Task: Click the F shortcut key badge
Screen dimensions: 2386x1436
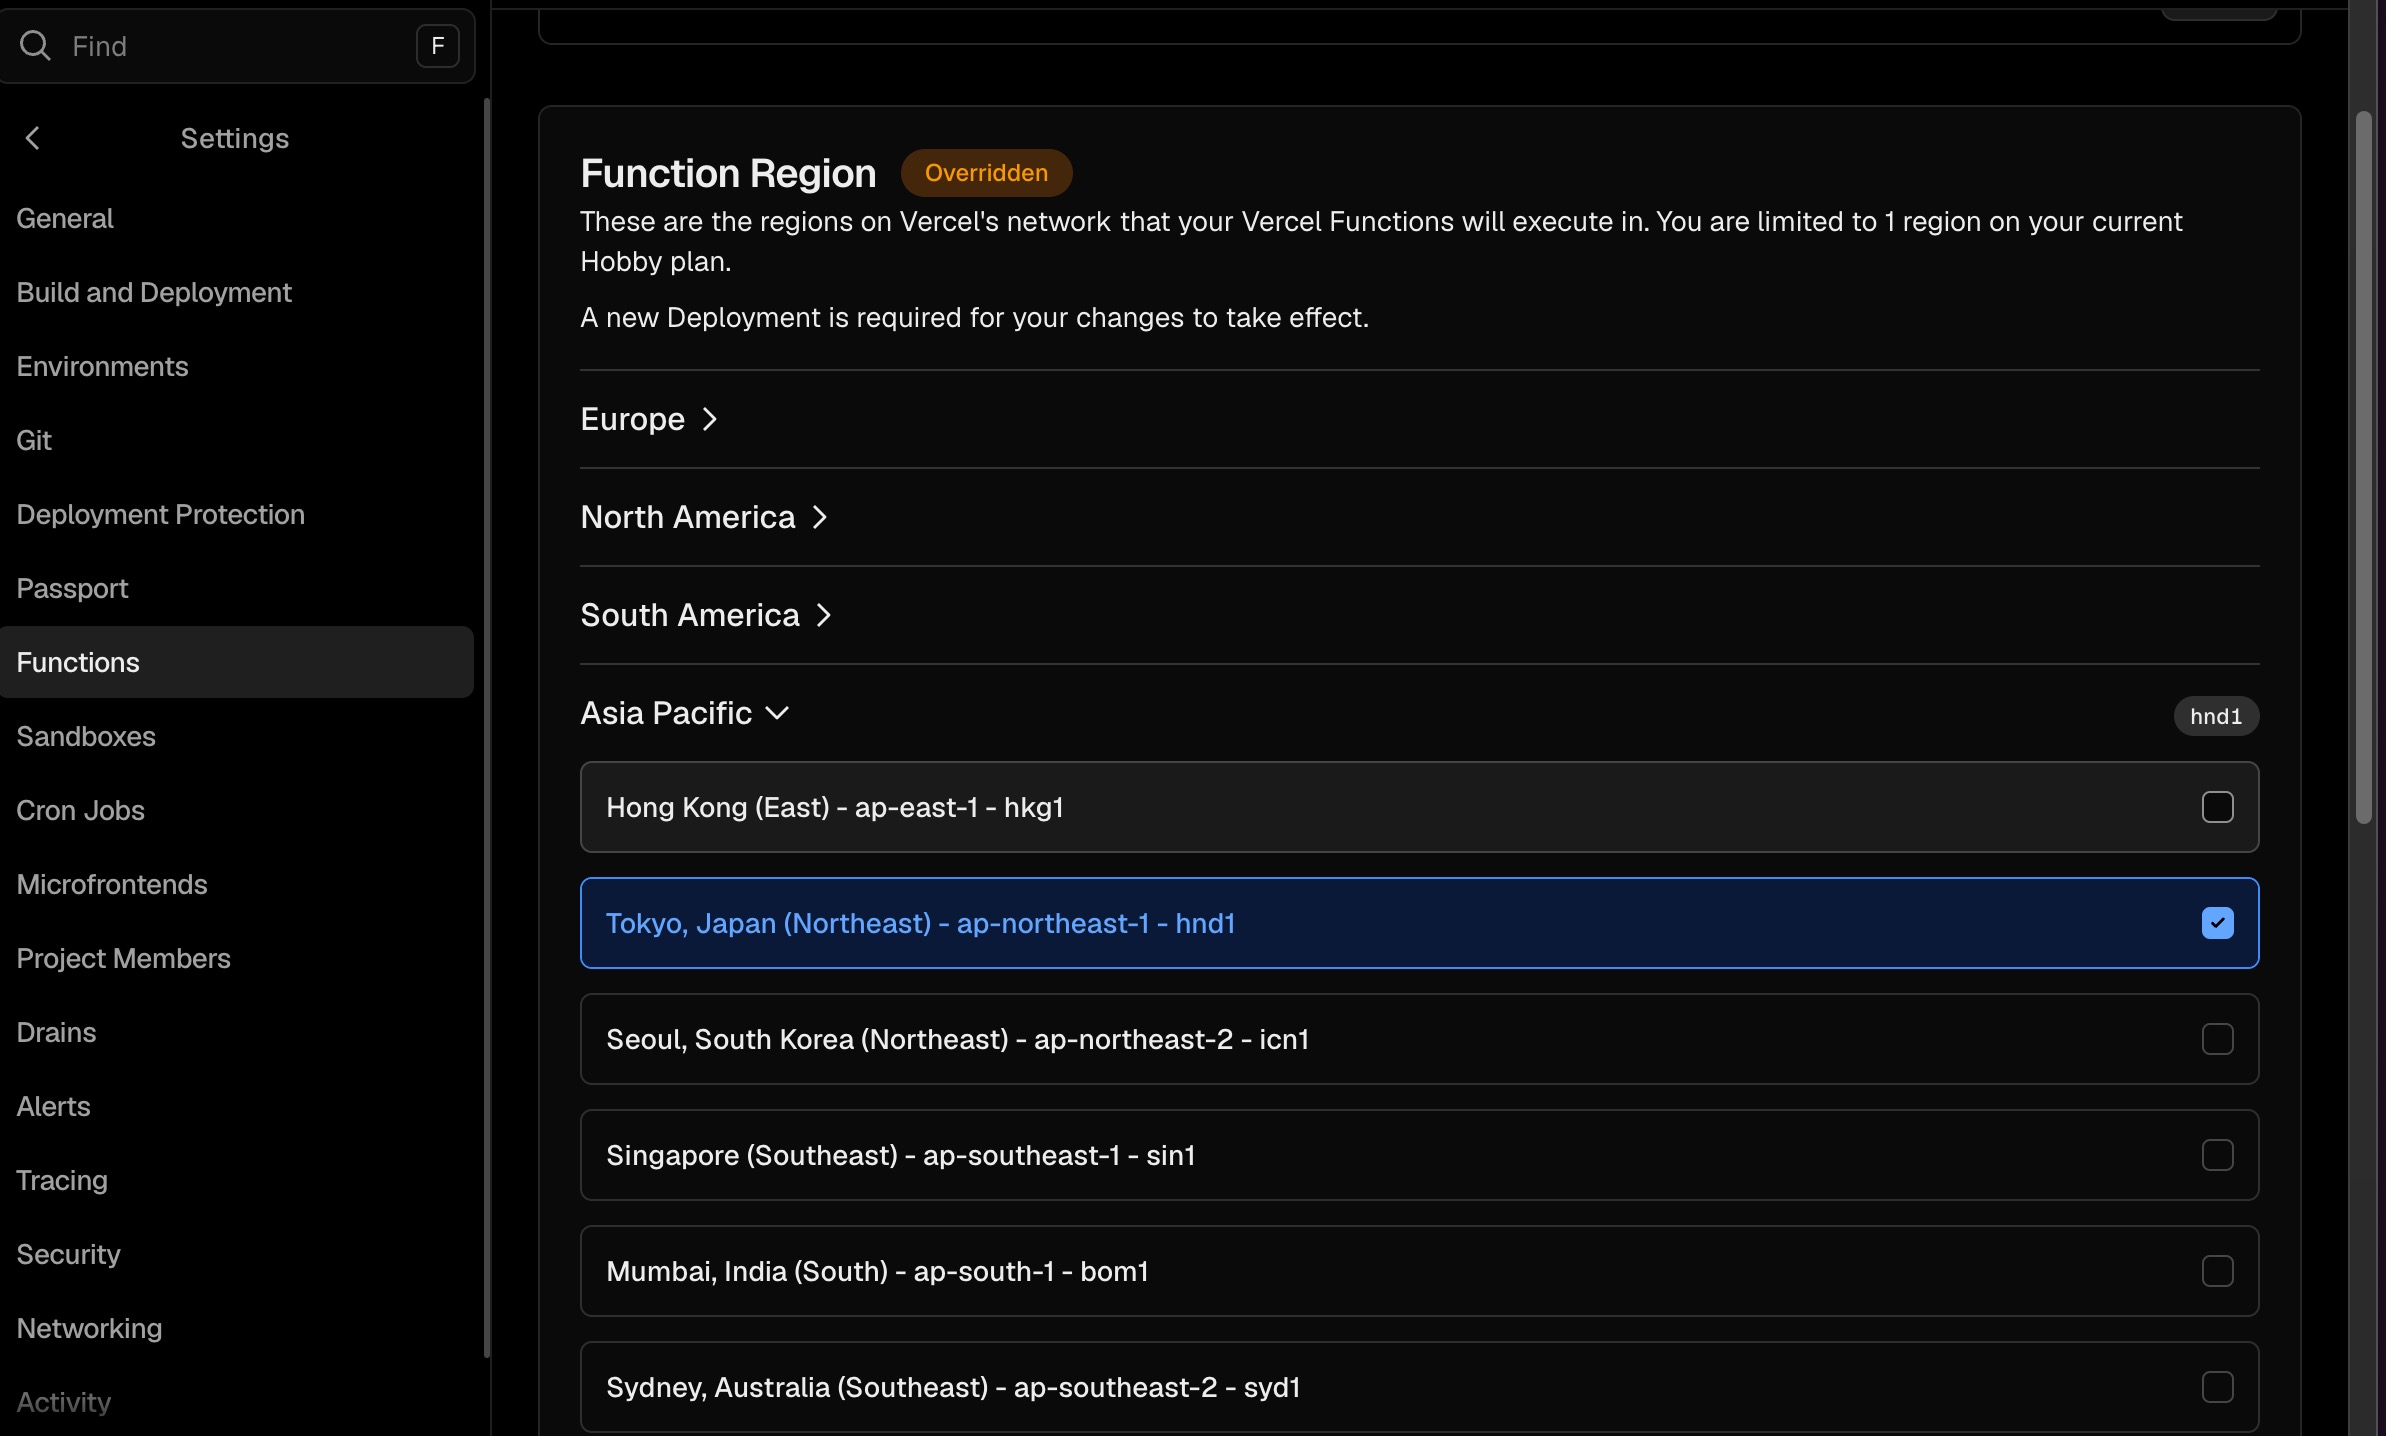Action: click(x=437, y=46)
